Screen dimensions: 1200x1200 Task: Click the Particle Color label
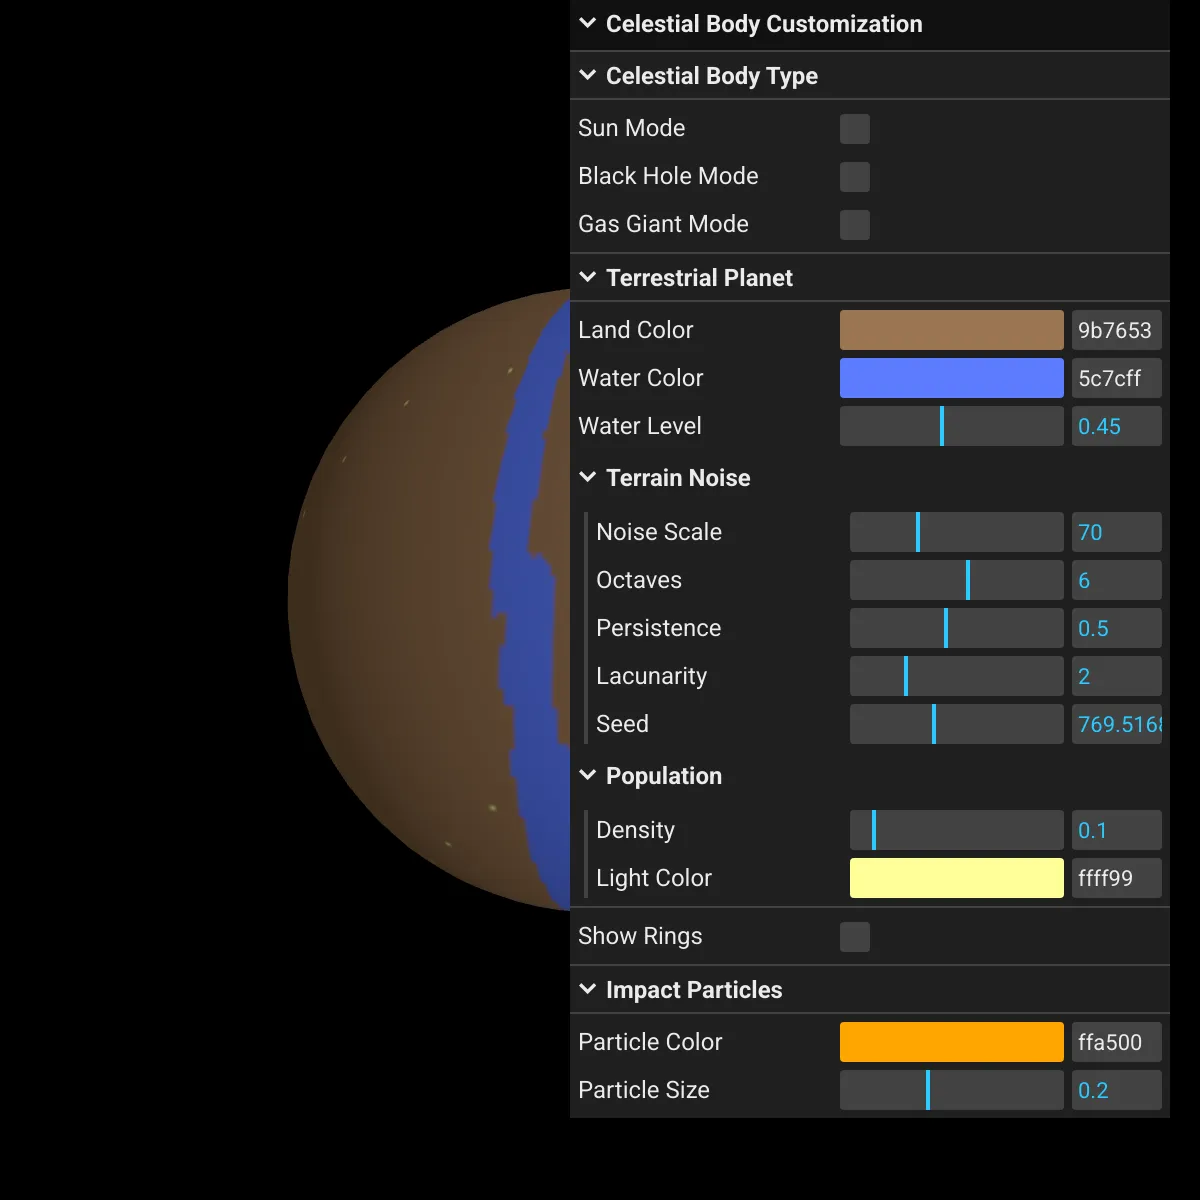click(650, 1042)
